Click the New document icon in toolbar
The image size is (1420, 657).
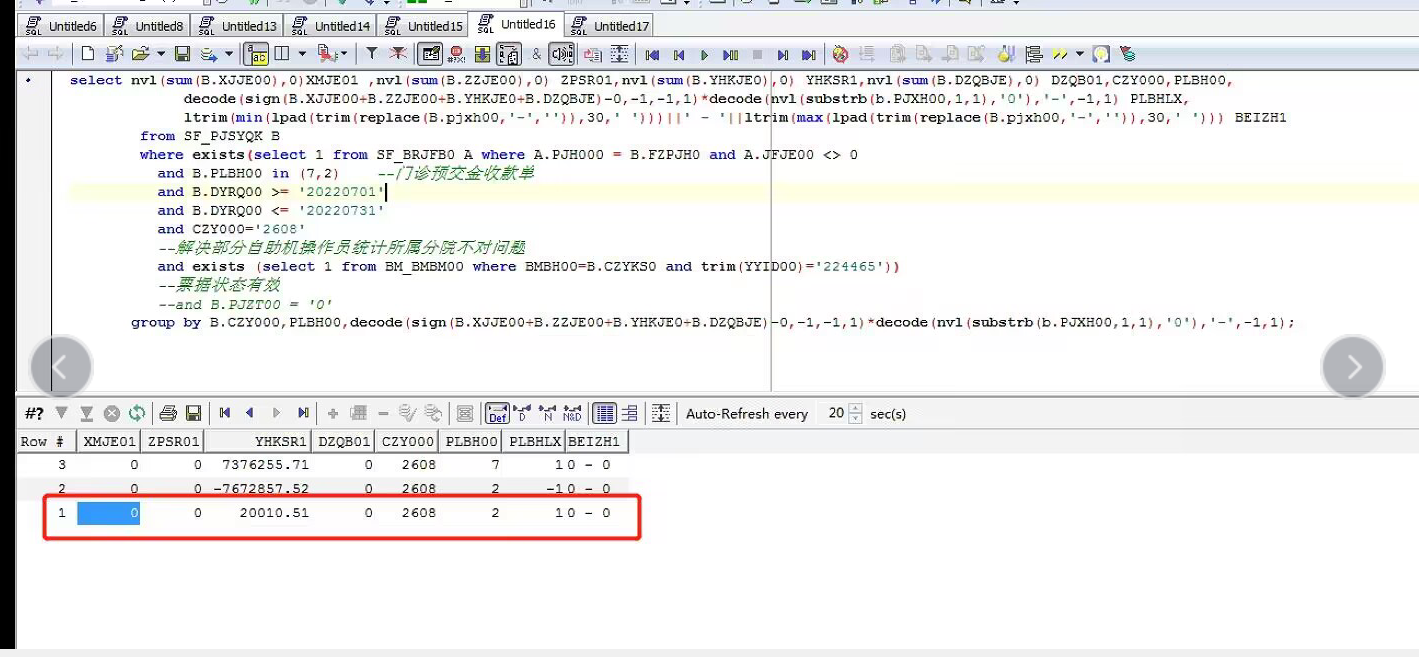[x=88, y=54]
